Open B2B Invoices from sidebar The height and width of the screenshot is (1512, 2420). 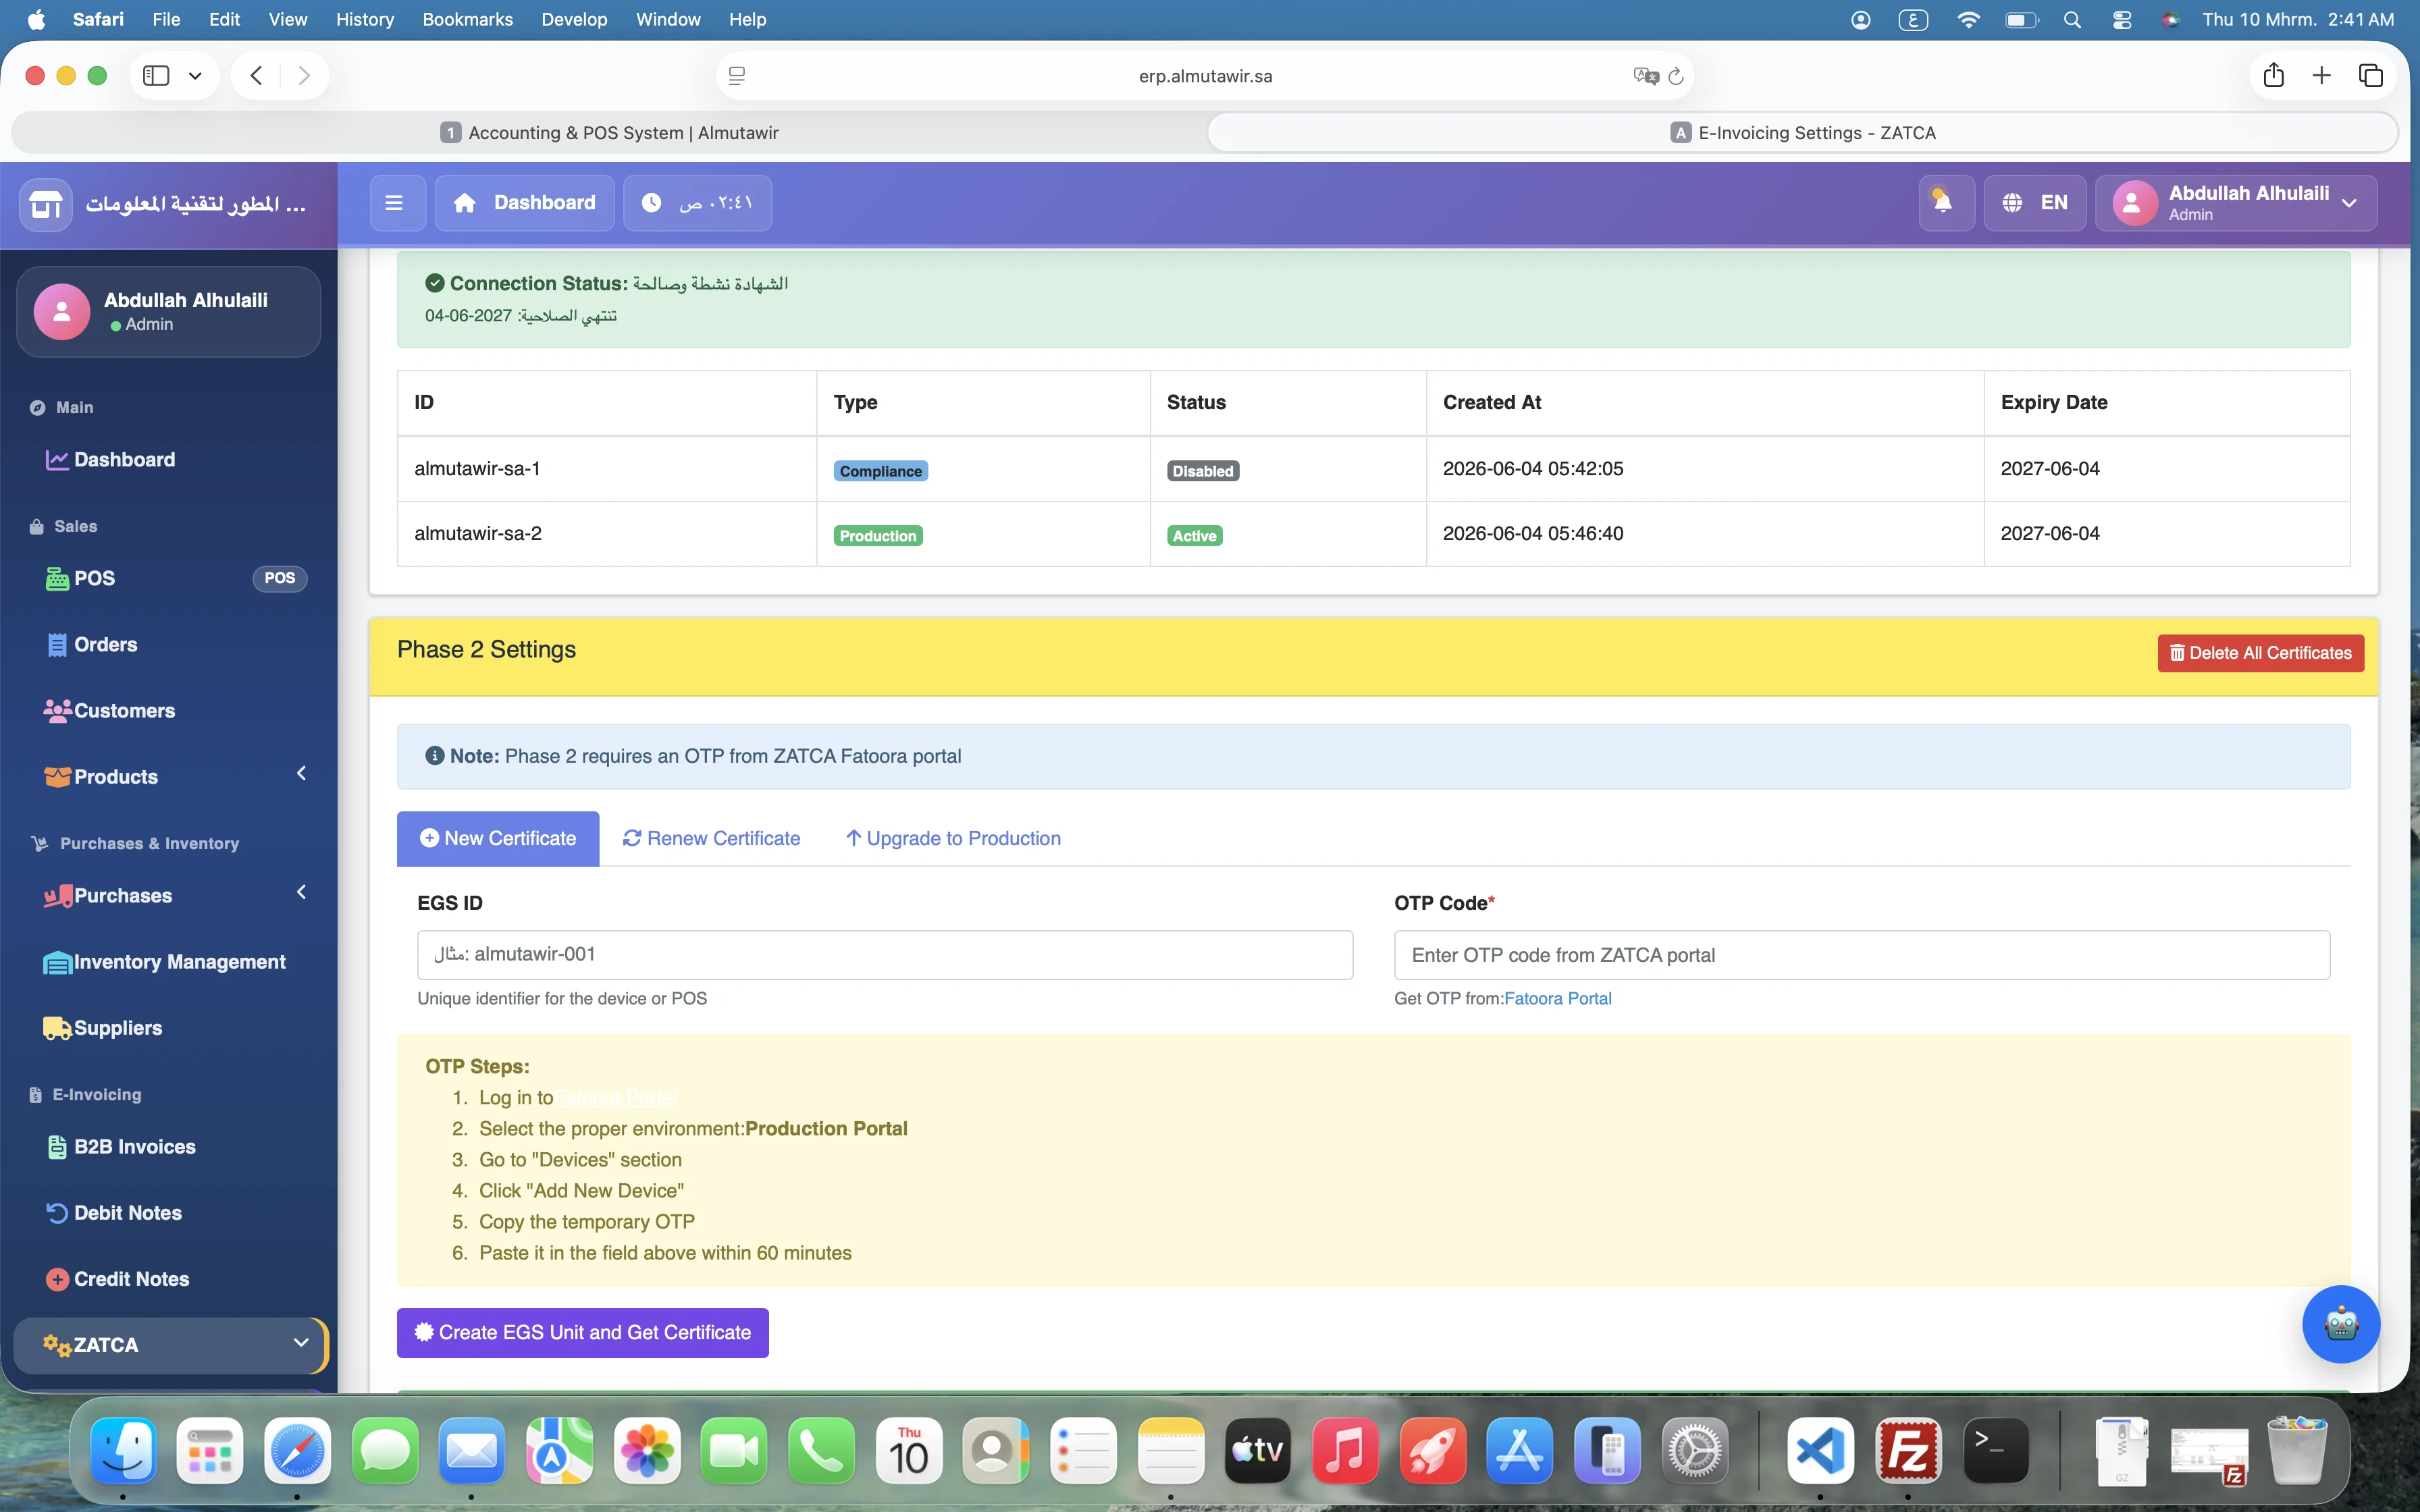(168, 1146)
